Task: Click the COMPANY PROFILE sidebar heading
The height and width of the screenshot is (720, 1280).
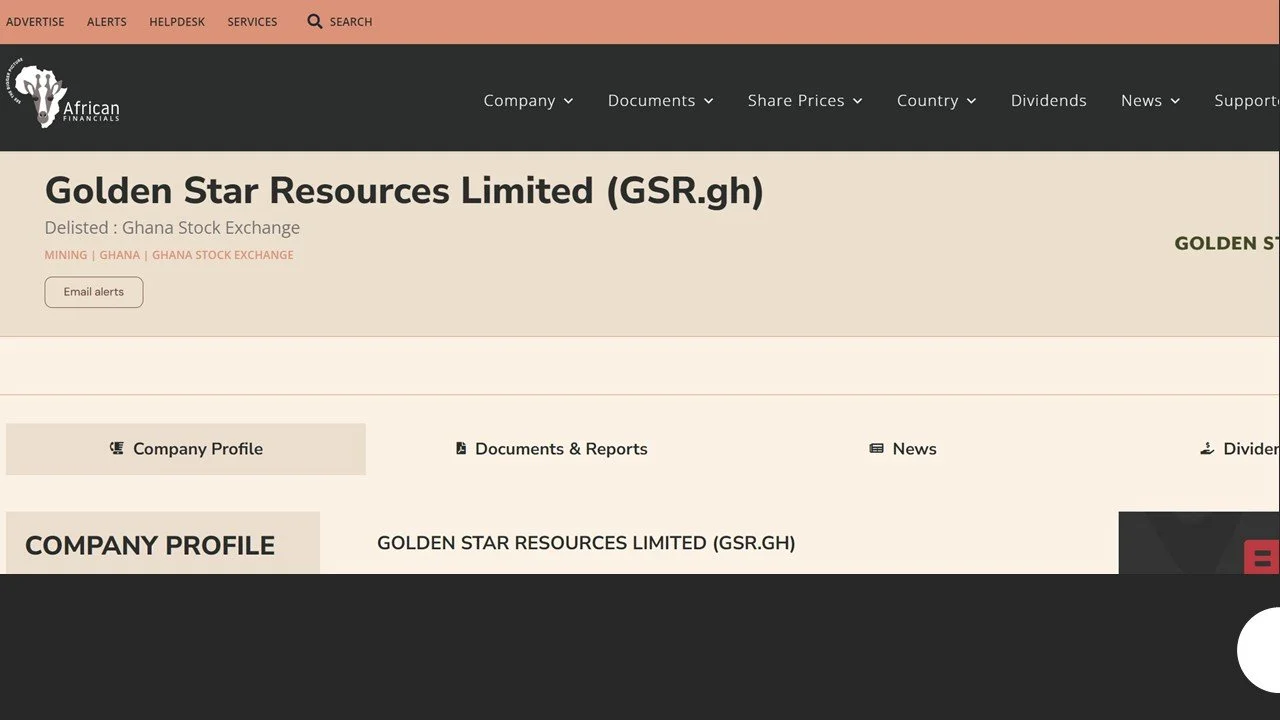Action: 150,545
